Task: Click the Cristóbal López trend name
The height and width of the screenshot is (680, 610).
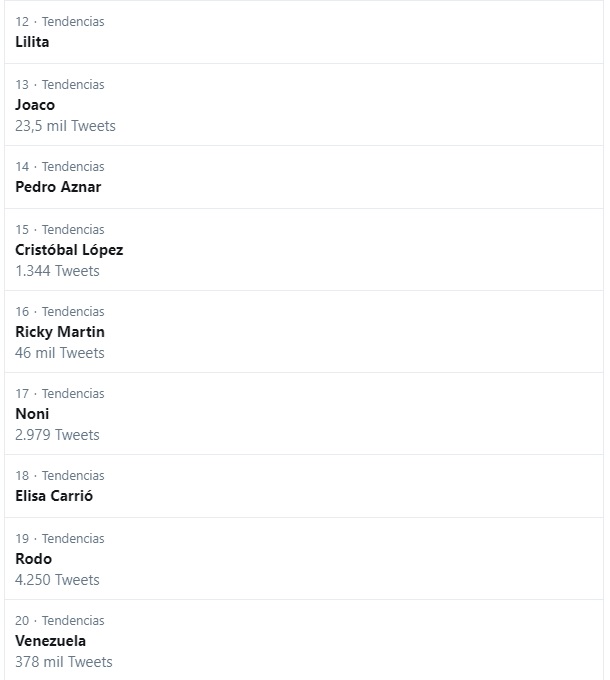Action: coord(69,250)
